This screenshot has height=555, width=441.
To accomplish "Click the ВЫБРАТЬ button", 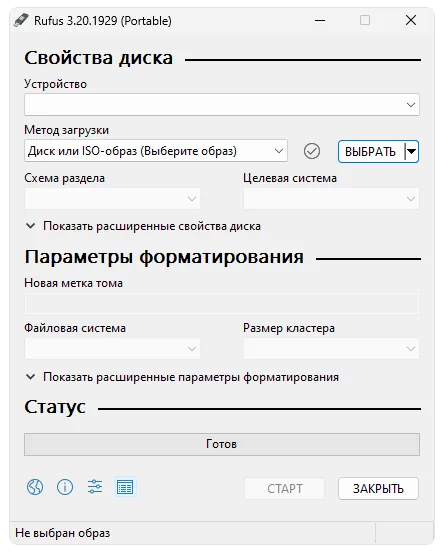I will click(370, 151).
